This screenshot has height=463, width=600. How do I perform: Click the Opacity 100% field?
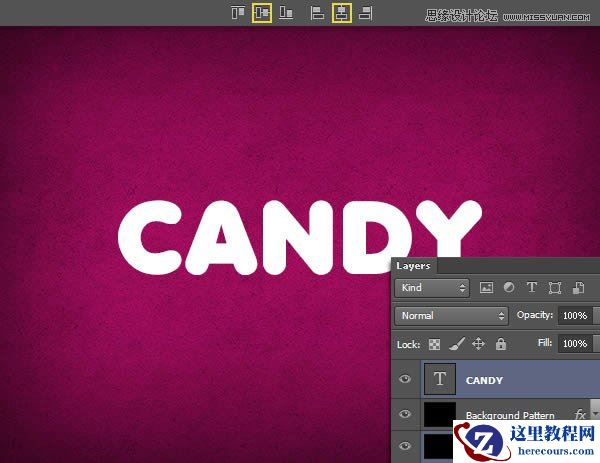click(x=575, y=316)
